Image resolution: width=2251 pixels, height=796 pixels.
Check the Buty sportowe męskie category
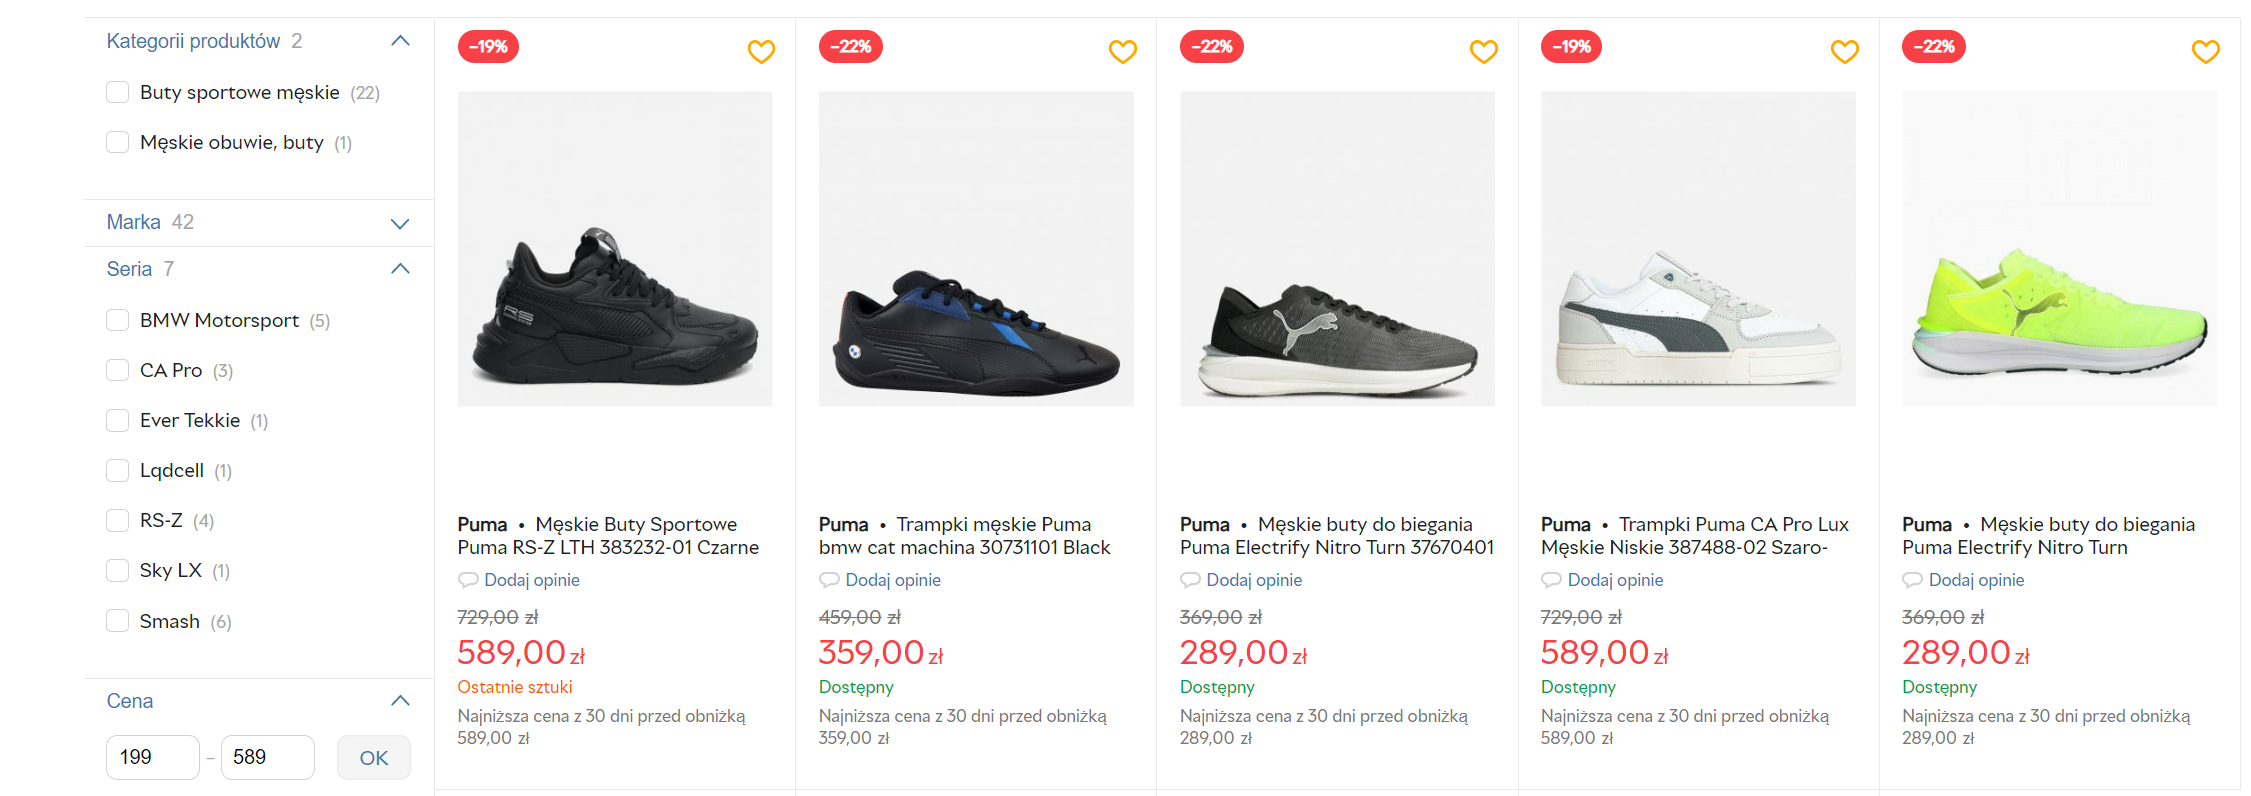click(x=118, y=93)
